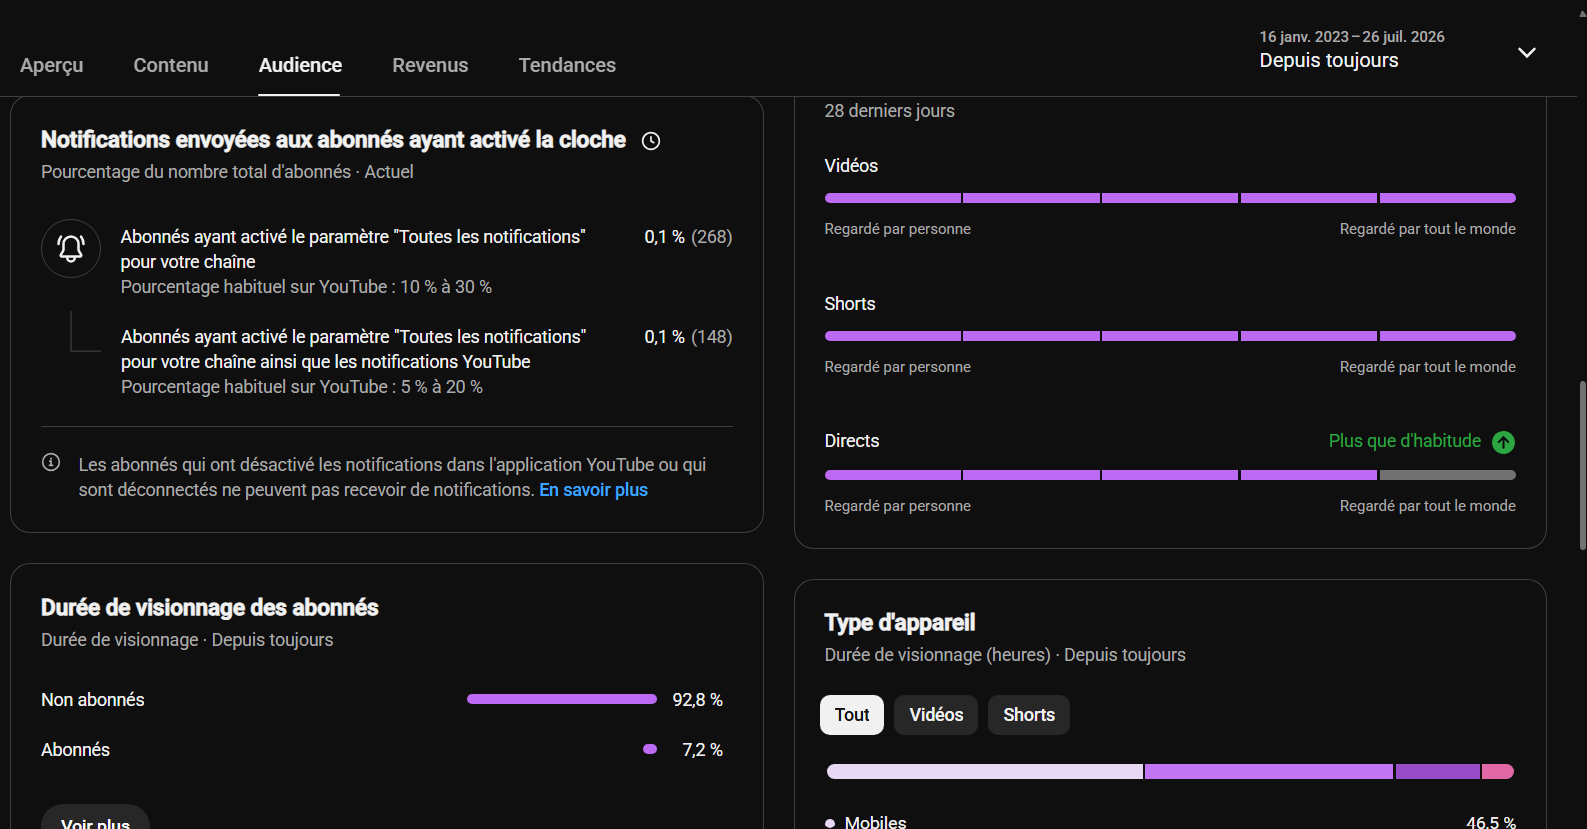Click the clock icon beside Notifications heading
This screenshot has height=829, width=1587.
tap(651, 141)
